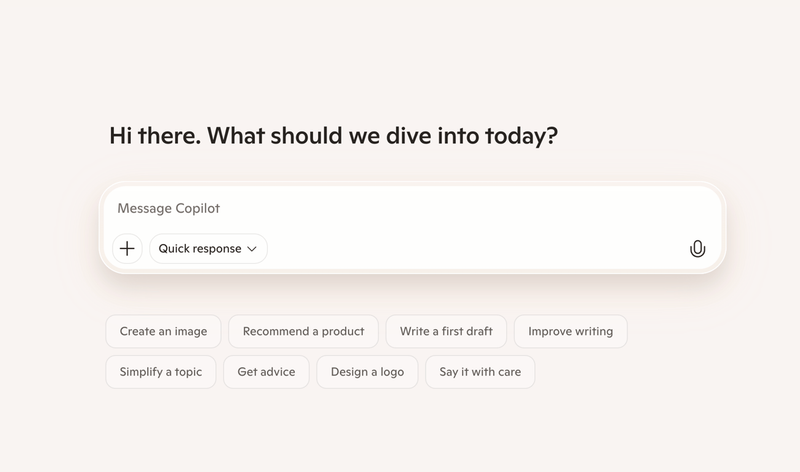The height and width of the screenshot is (472, 800).
Task: Start voice input with microphone icon
Action: pyautogui.click(x=697, y=249)
